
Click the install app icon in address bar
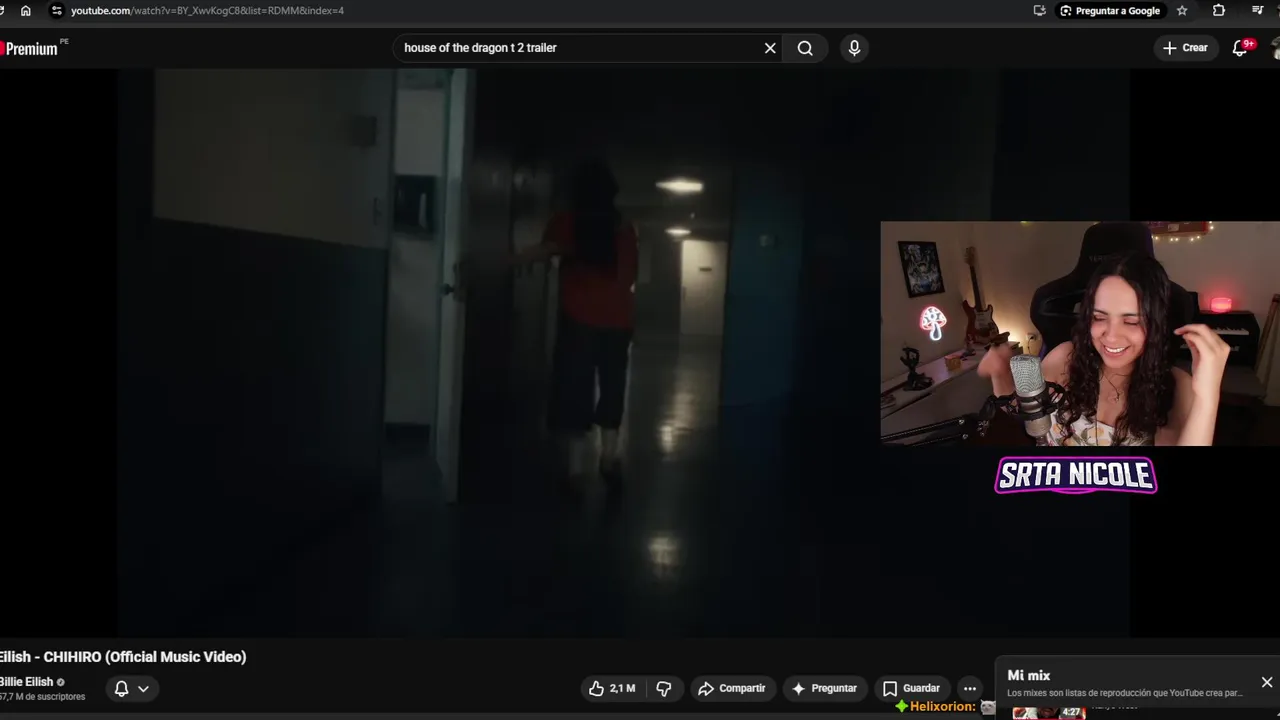click(x=1039, y=10)
